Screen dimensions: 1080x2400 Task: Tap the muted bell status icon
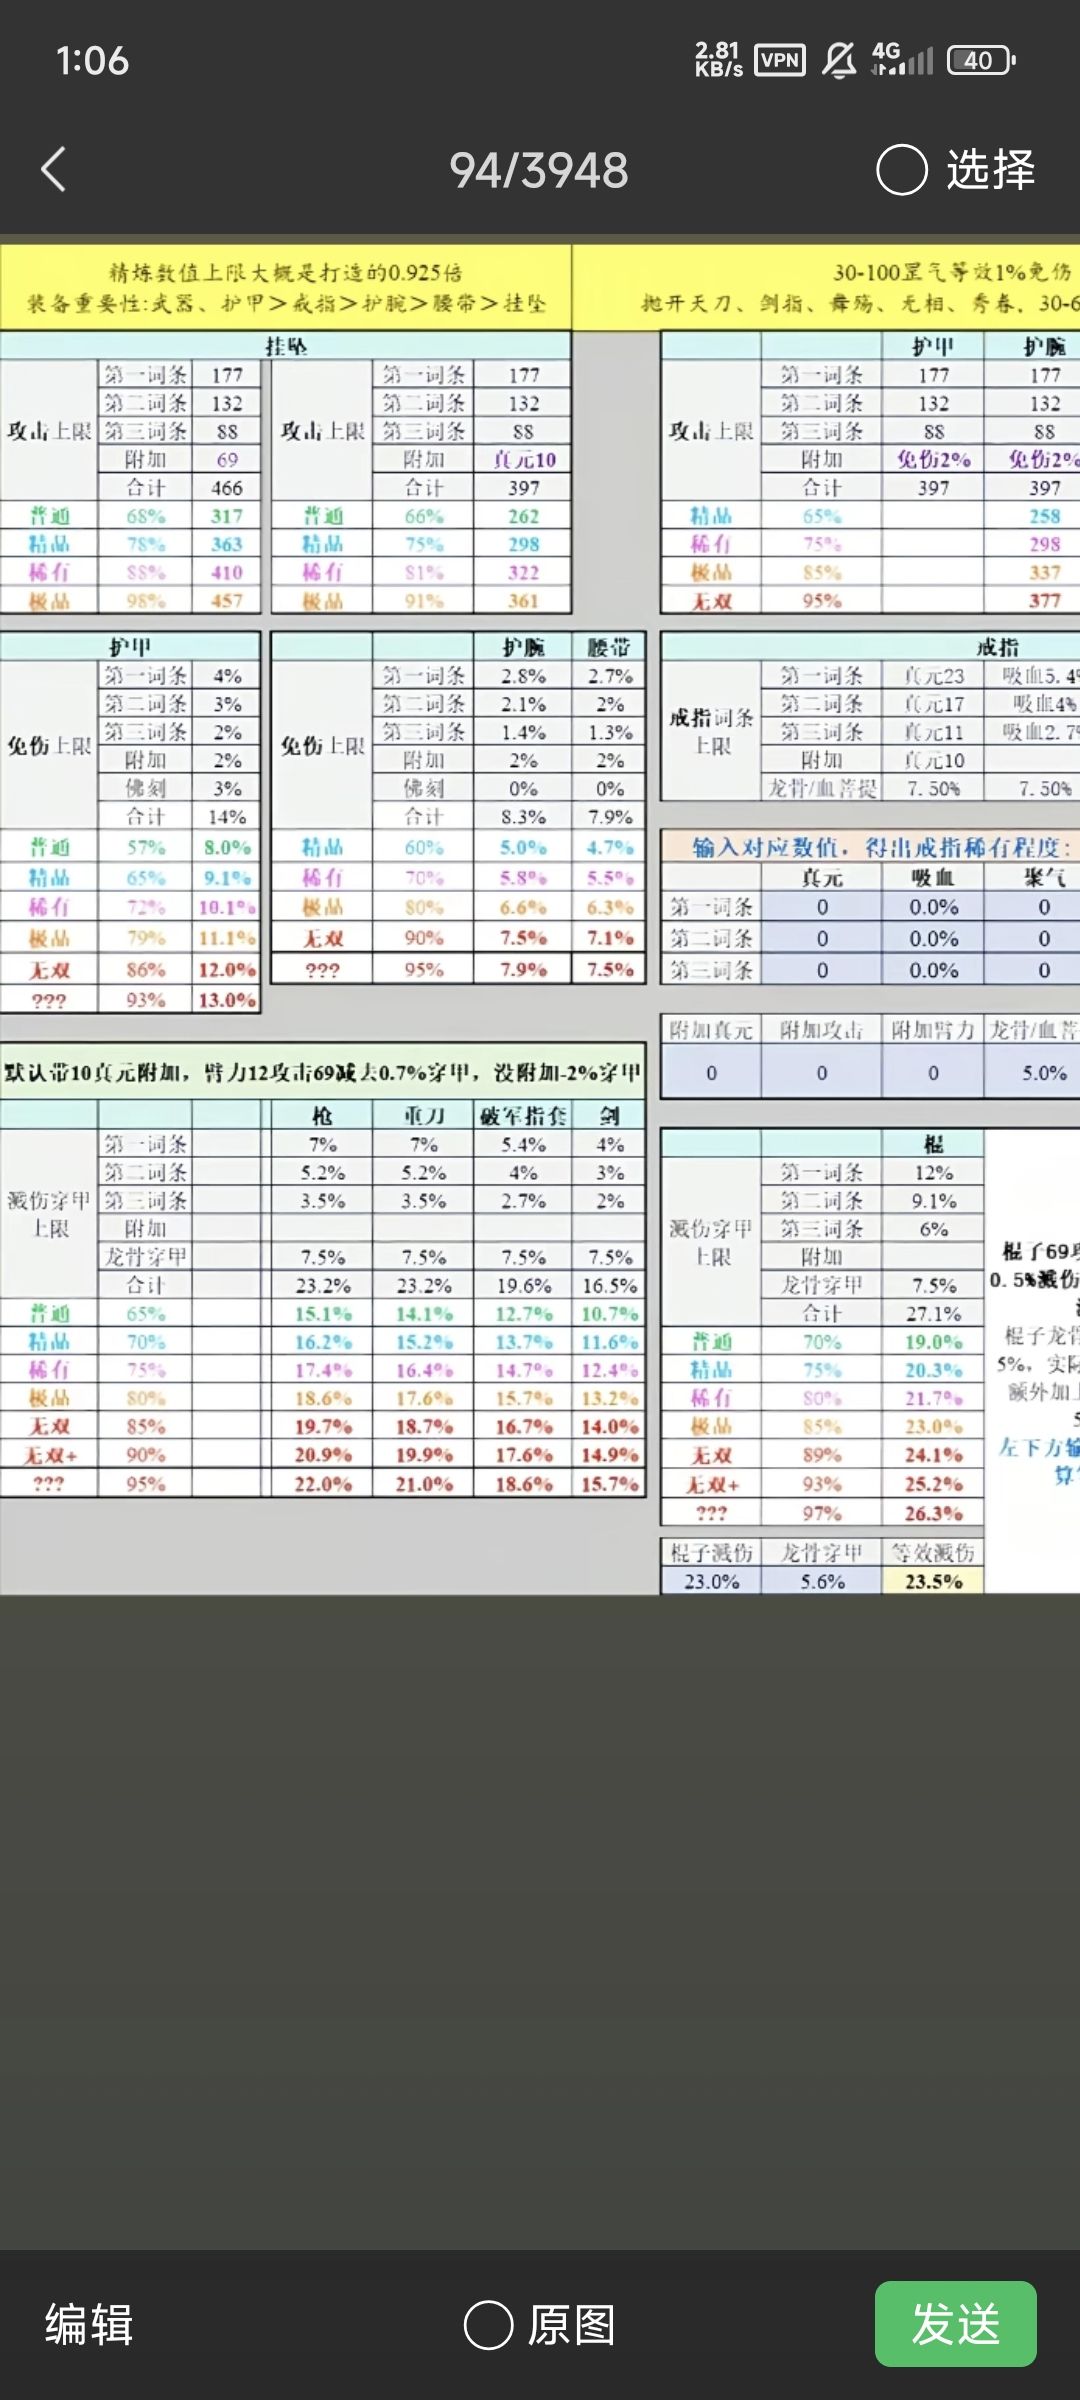coord(839,60)
